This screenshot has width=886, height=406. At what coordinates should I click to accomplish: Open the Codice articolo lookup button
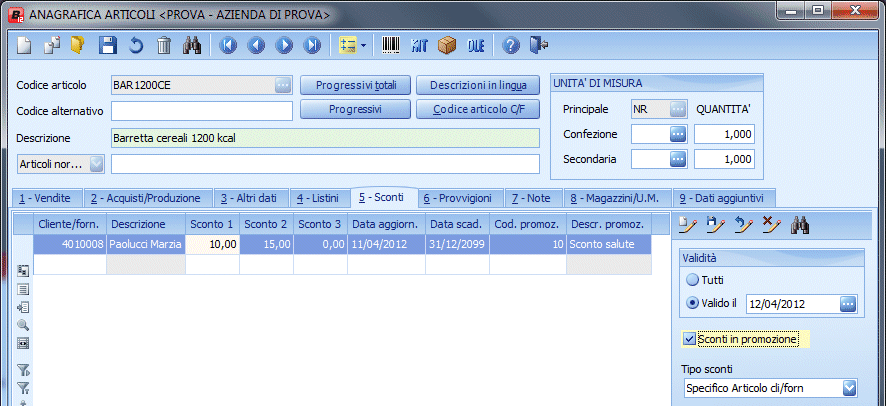click(283, 86)
